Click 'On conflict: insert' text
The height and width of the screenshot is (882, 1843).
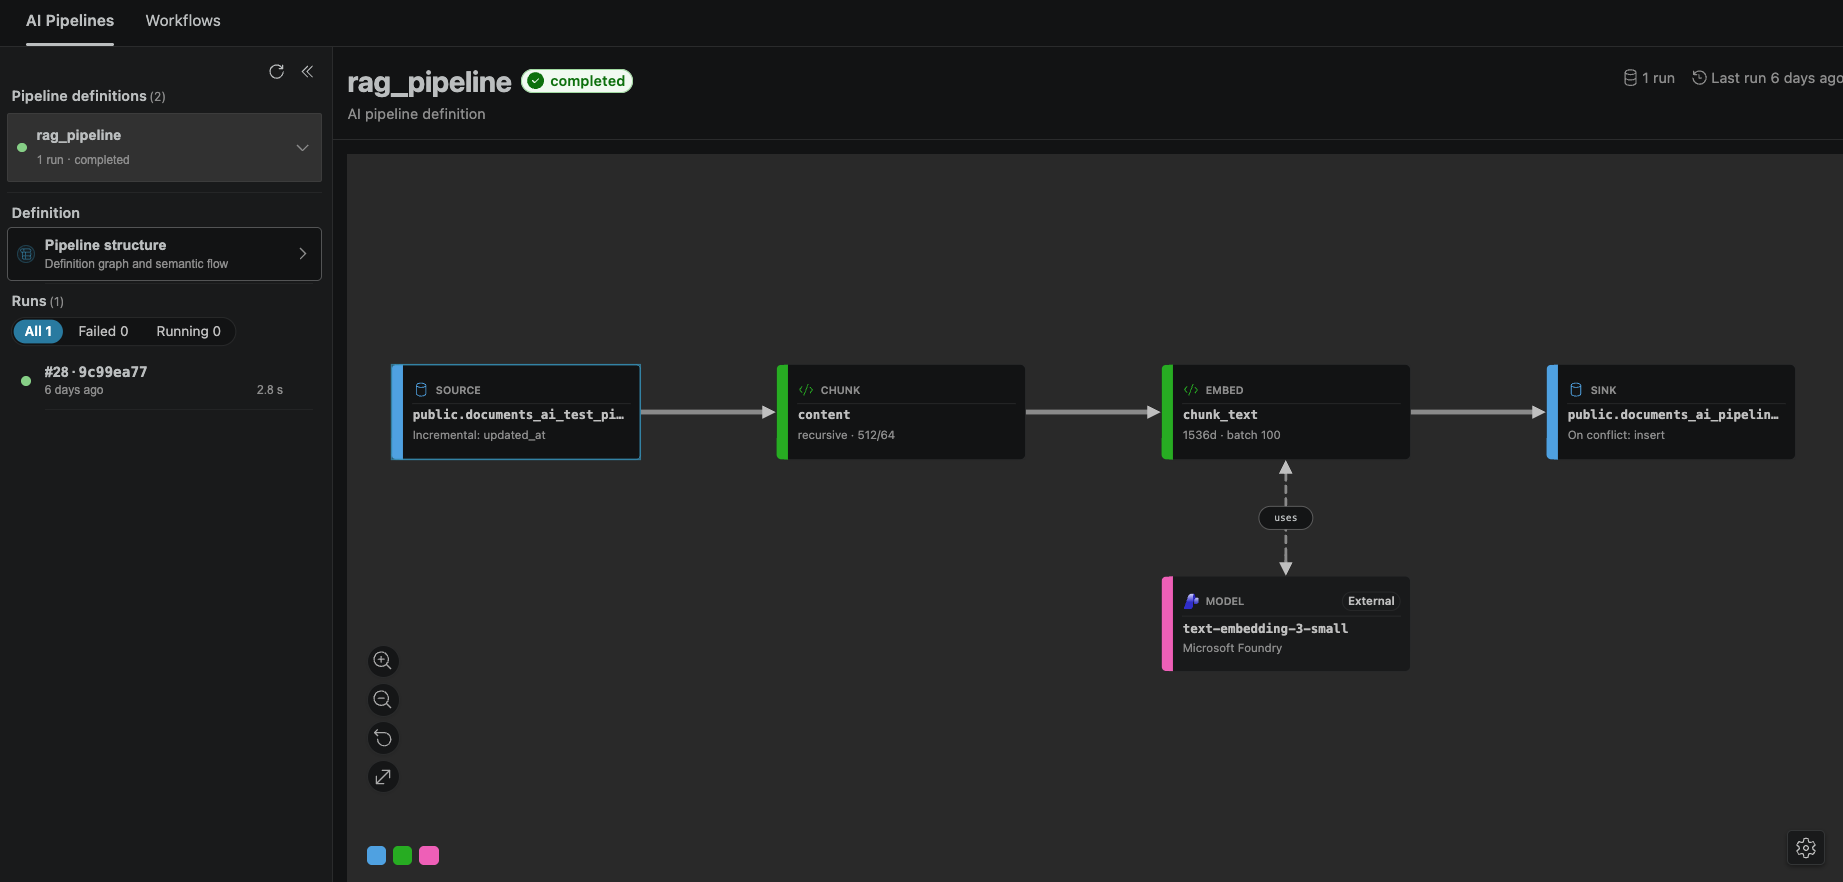(1616, 435)
